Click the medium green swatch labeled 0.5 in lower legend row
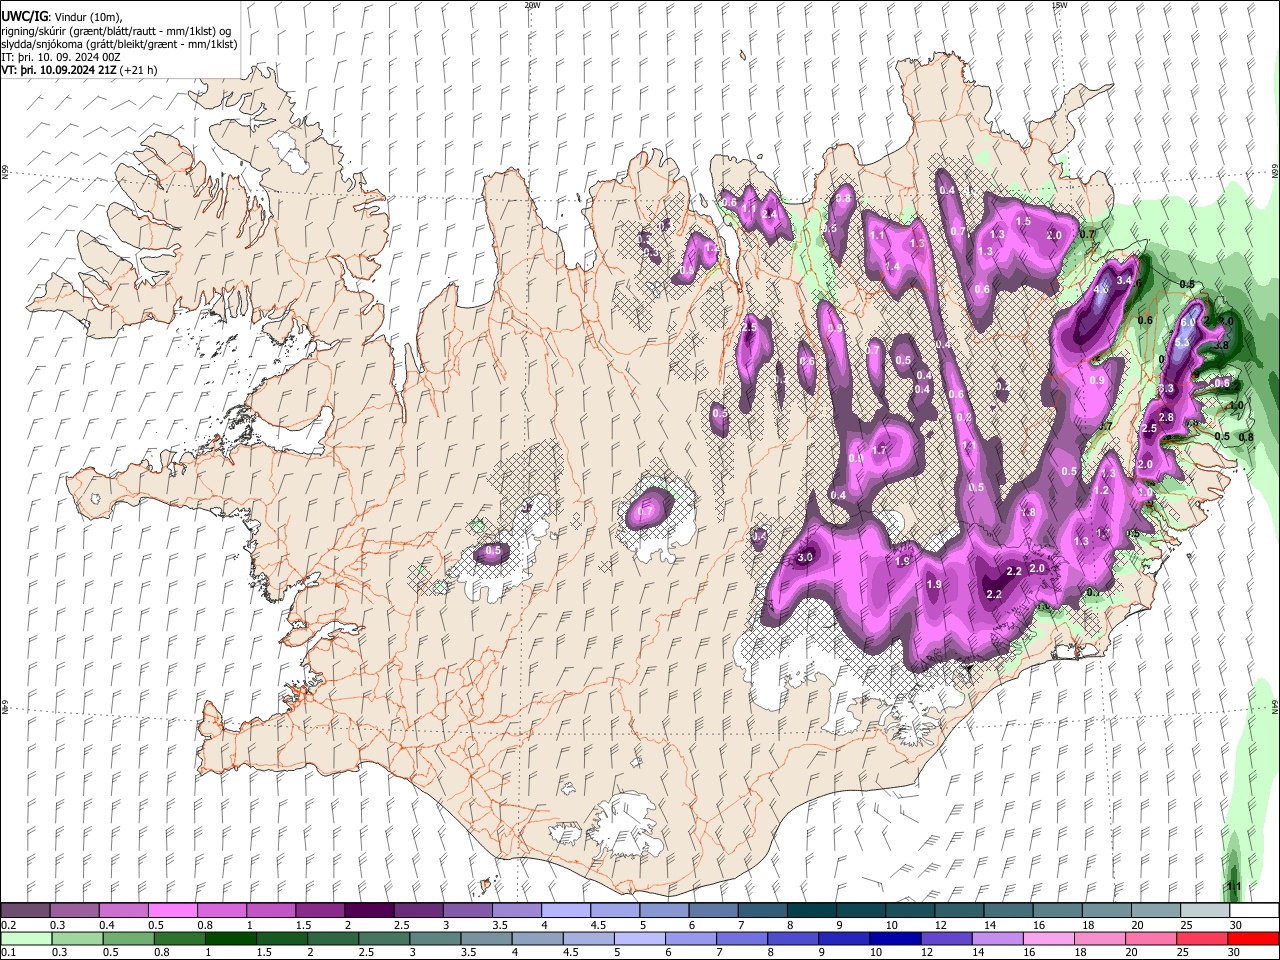This screenshot has height=960, width=1280. point(129,938)
